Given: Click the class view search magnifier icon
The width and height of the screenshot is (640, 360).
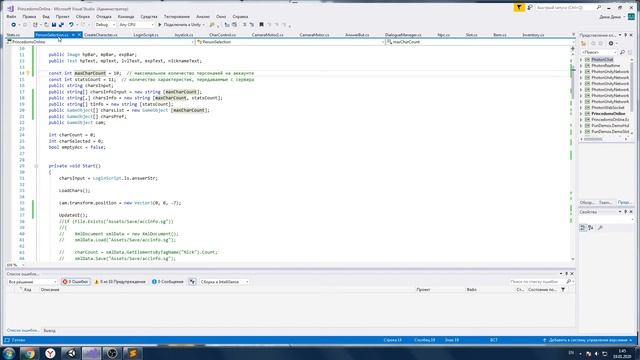Looking at the screenshot, I should (622, 52).
